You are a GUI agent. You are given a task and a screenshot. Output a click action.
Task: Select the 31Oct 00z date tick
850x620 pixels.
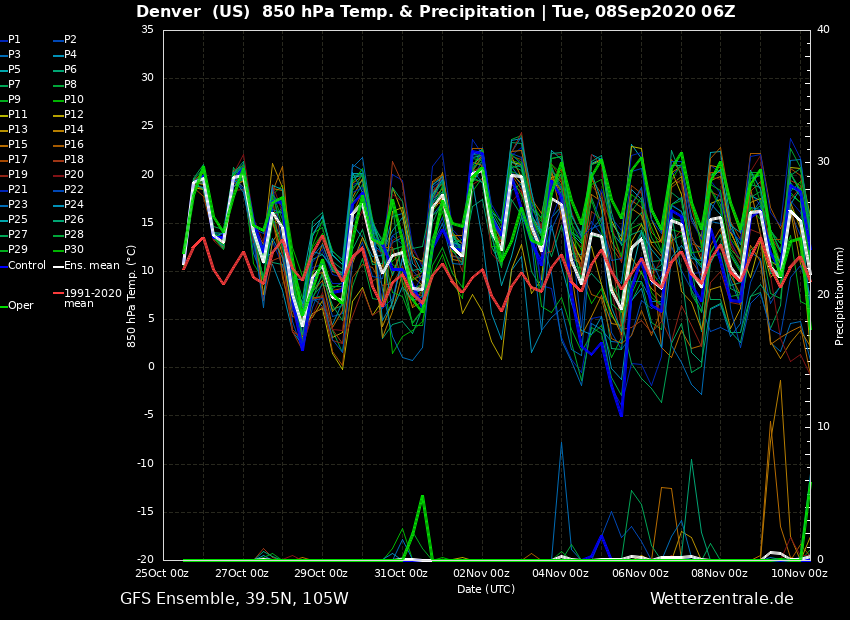pyautogui.click(x=401, y=574)
